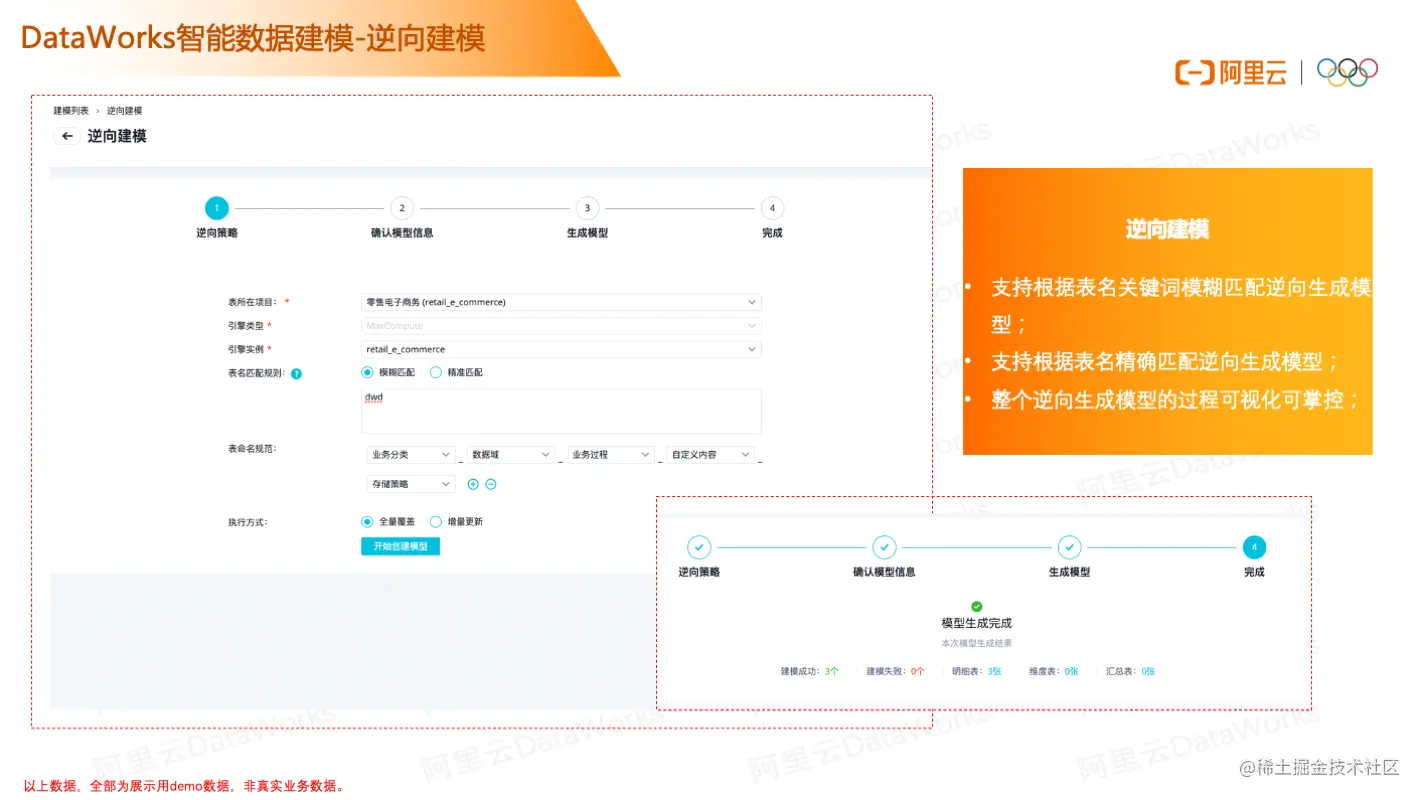Click the Aliyun logo
The width and height of the screenshot is (1422, 800).
pyautogui.click(x=1231, y=72)
